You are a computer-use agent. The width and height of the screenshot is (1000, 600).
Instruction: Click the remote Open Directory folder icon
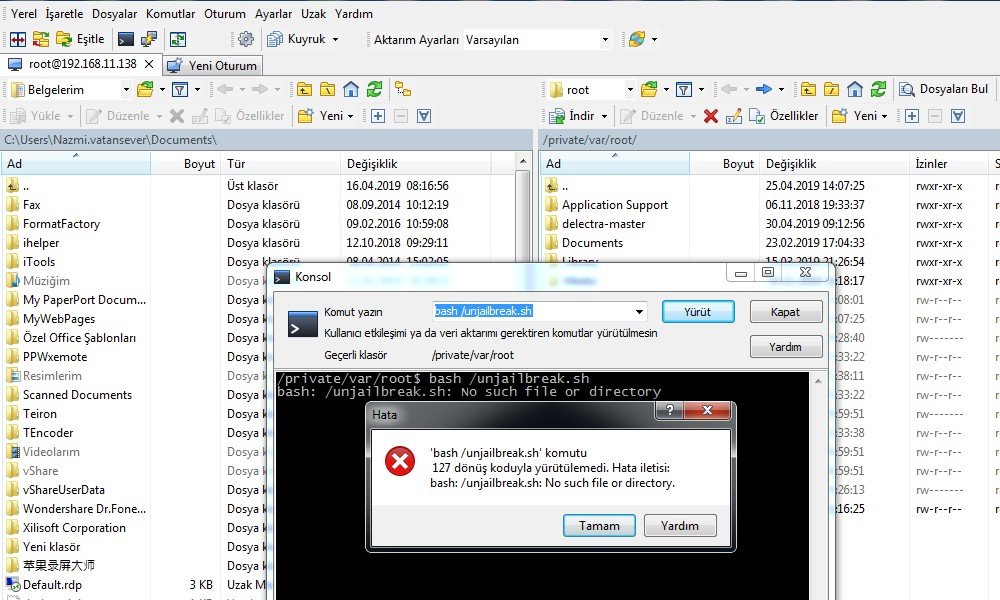click(x=649, y=90)
